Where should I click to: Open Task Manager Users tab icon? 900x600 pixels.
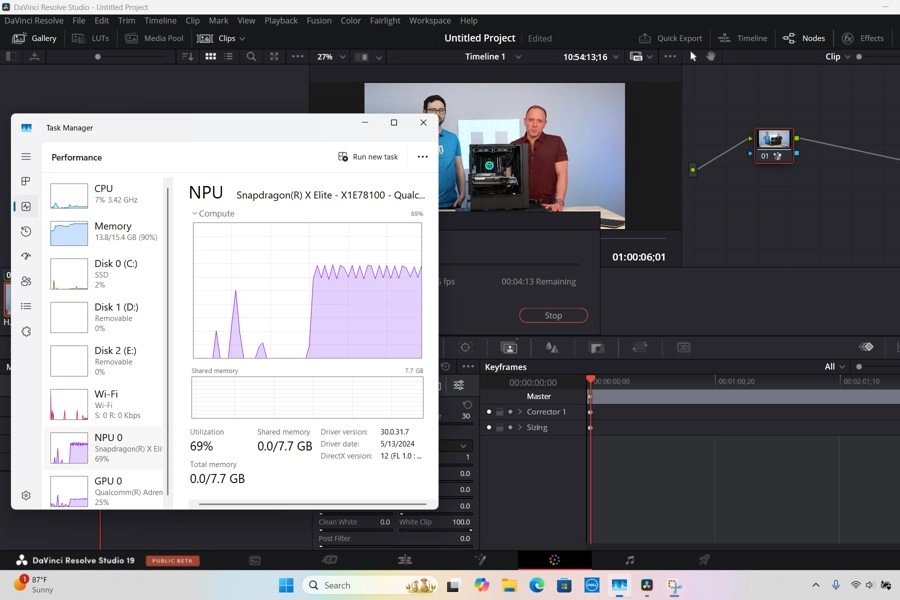(26, 281)
